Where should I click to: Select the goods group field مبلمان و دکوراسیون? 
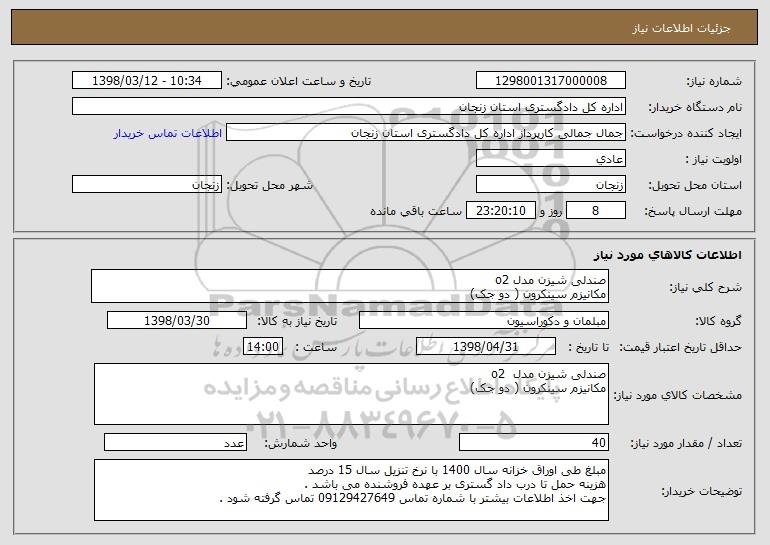(x=484, y=321)
